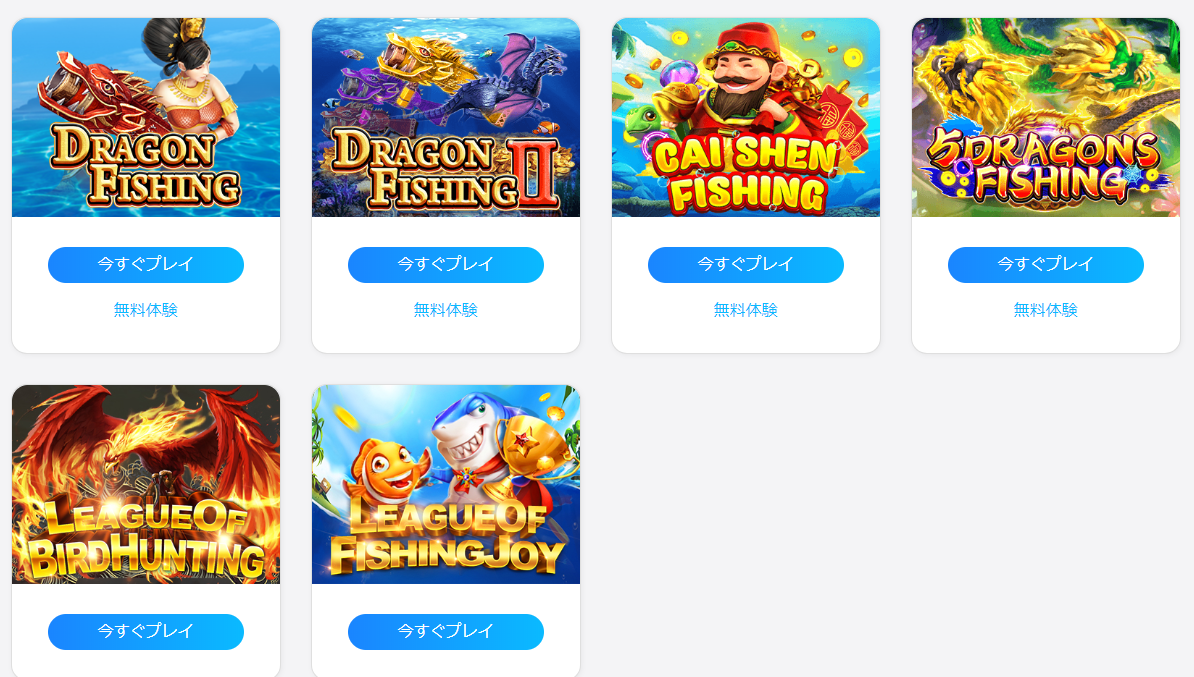Click the Dragon Fishing II title logo
The height and width of the screenshot is (677, 1194).
(x=447, y=170)
